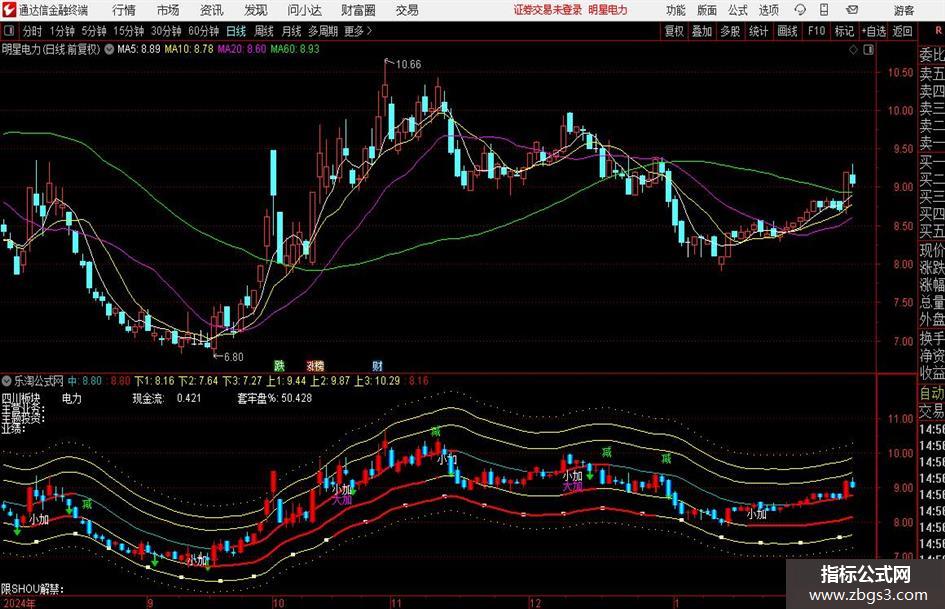The height and width of the screenshot is (609, 945).
Task: Click the 返回 button
Action: click(902, 31)
